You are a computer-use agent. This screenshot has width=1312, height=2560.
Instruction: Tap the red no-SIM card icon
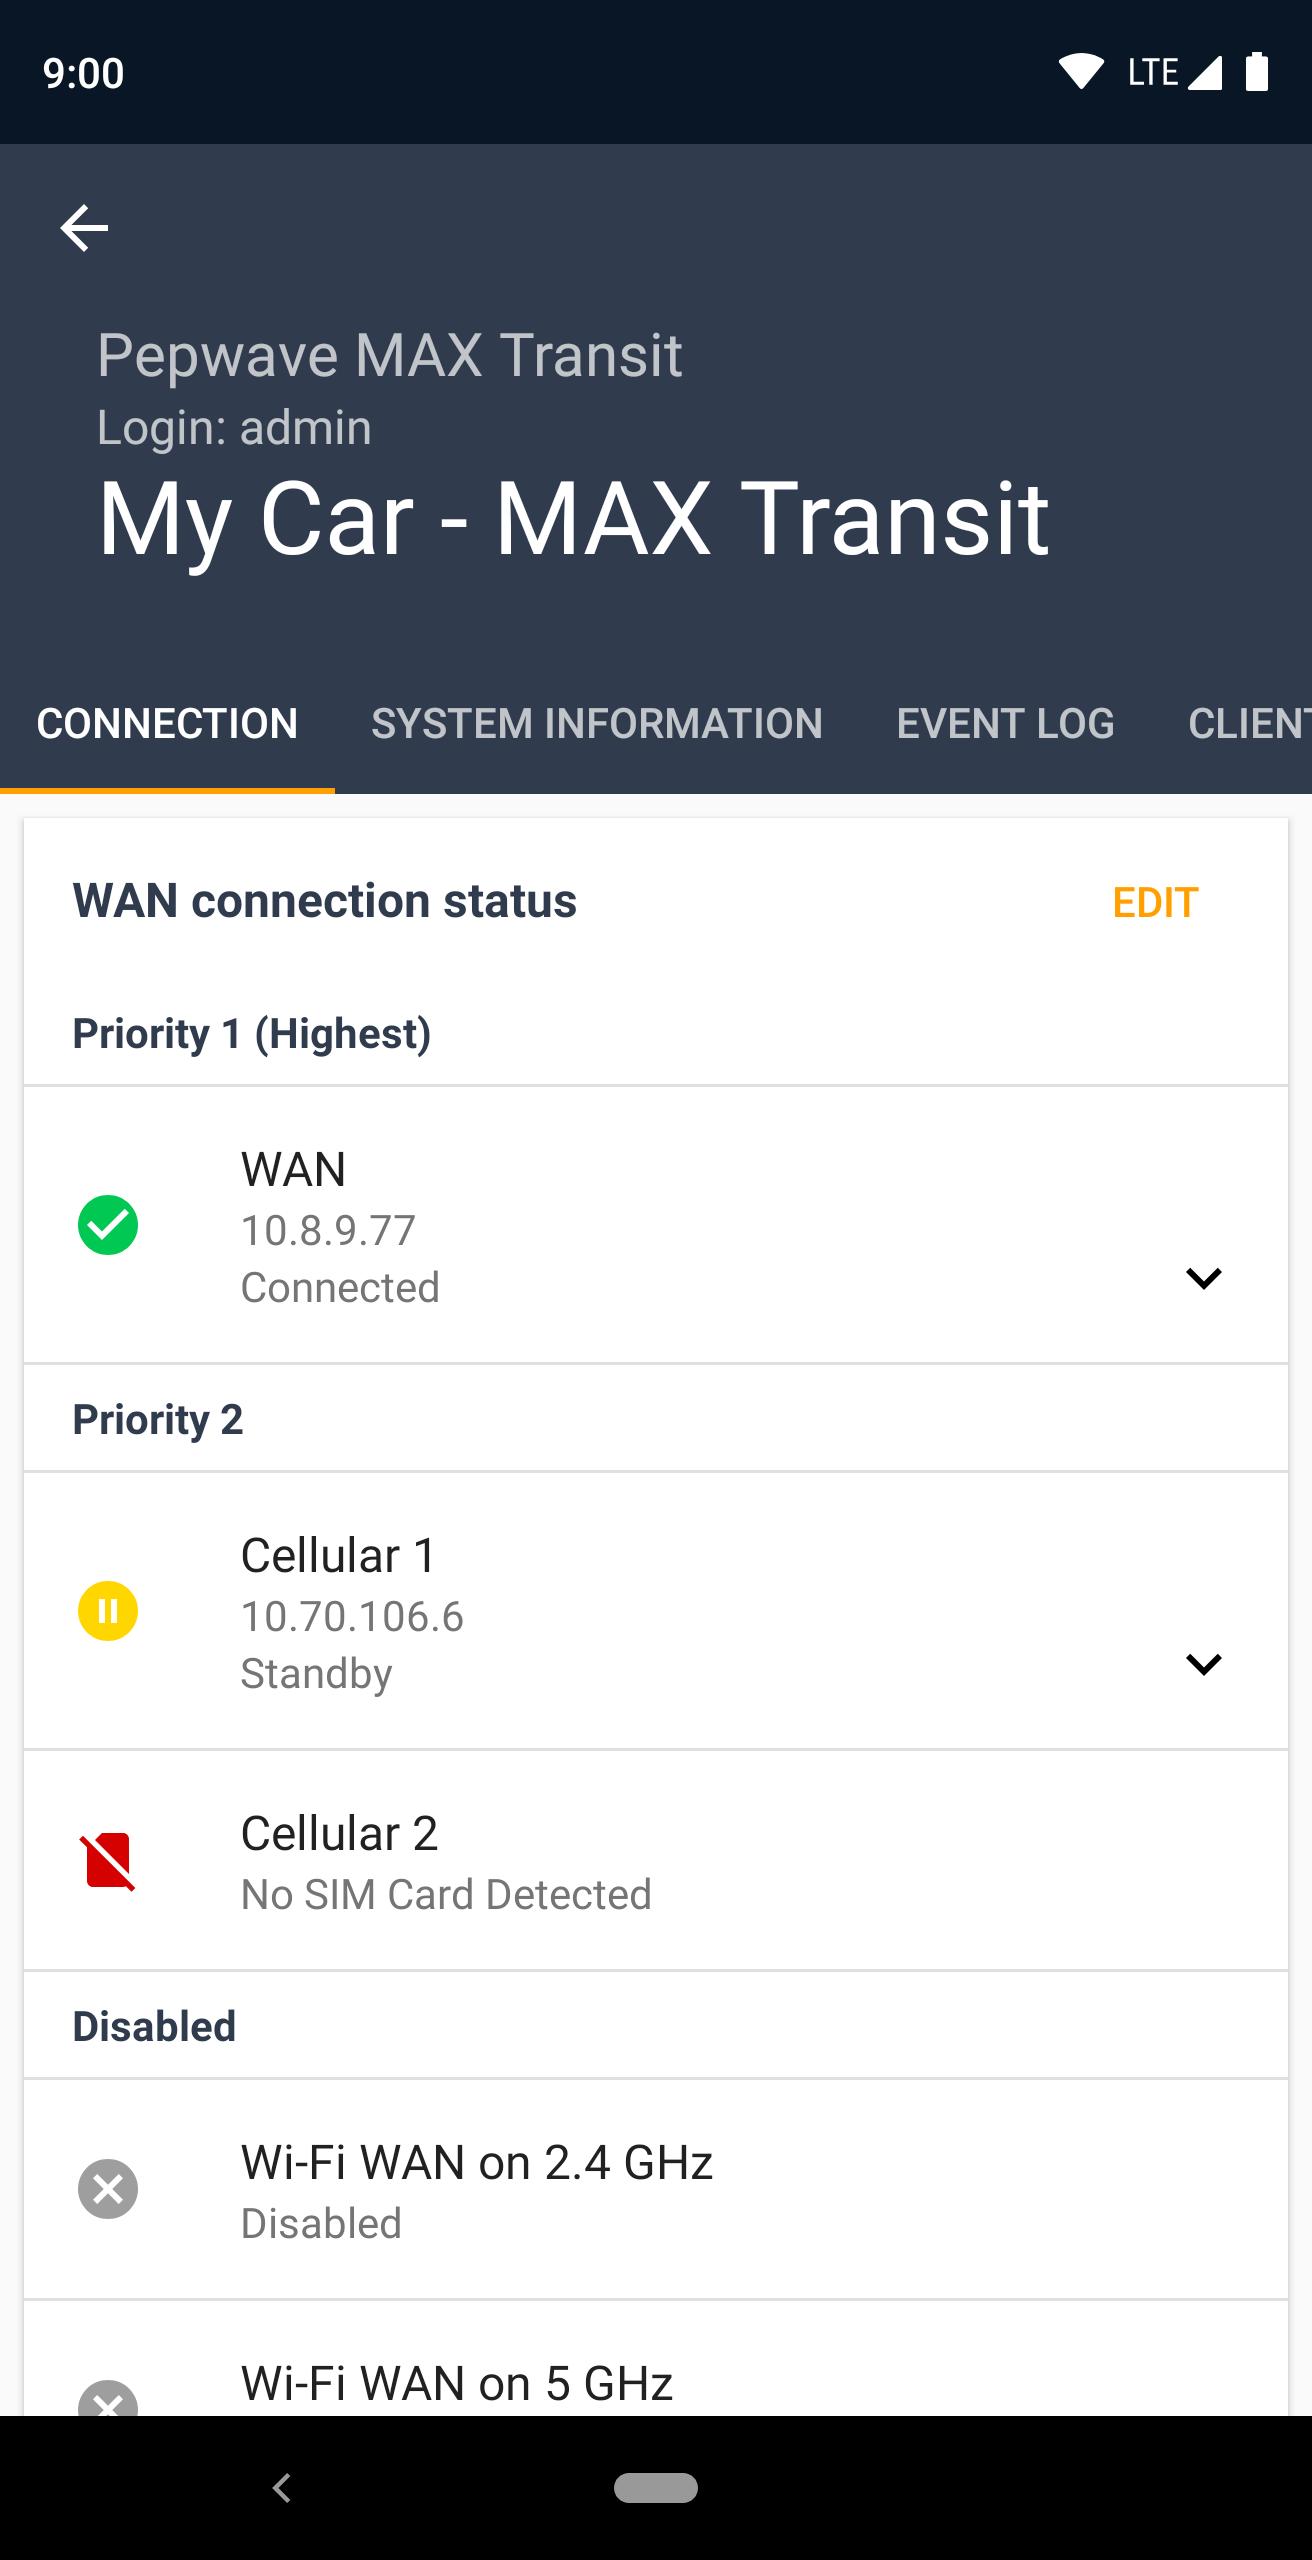tap(108, 1861)
